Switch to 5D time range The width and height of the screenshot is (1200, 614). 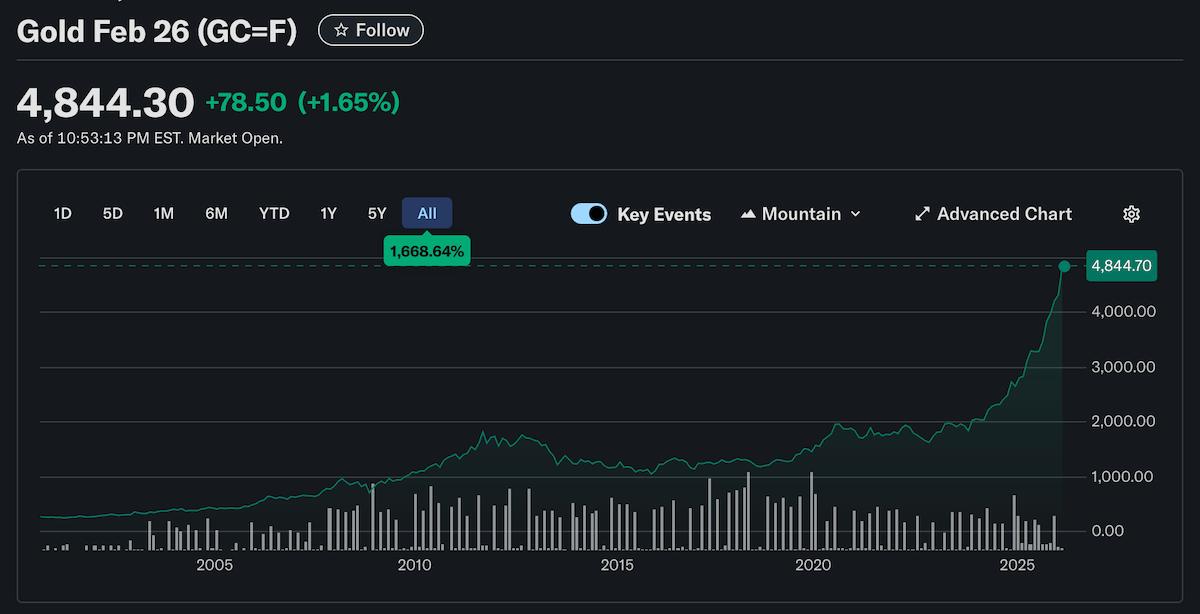112,213
